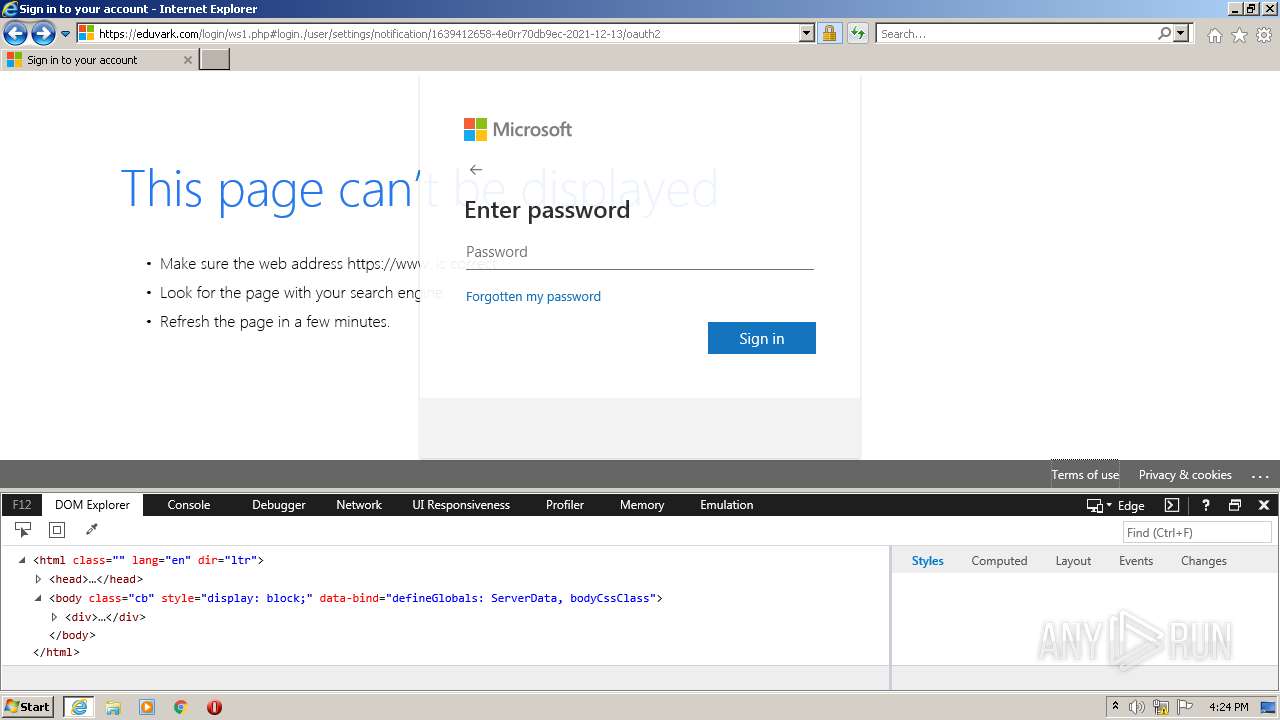Open the media player taskbar icon
The image size is (1280, 720).
point(147,707)
